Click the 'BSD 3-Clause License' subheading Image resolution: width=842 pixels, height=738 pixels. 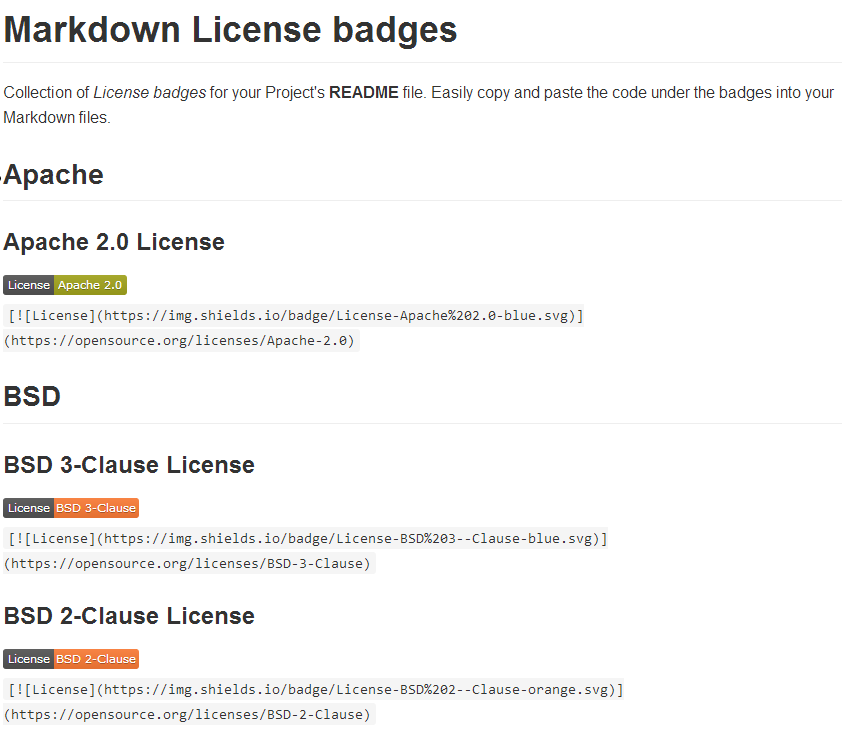(x=129, y=464)
